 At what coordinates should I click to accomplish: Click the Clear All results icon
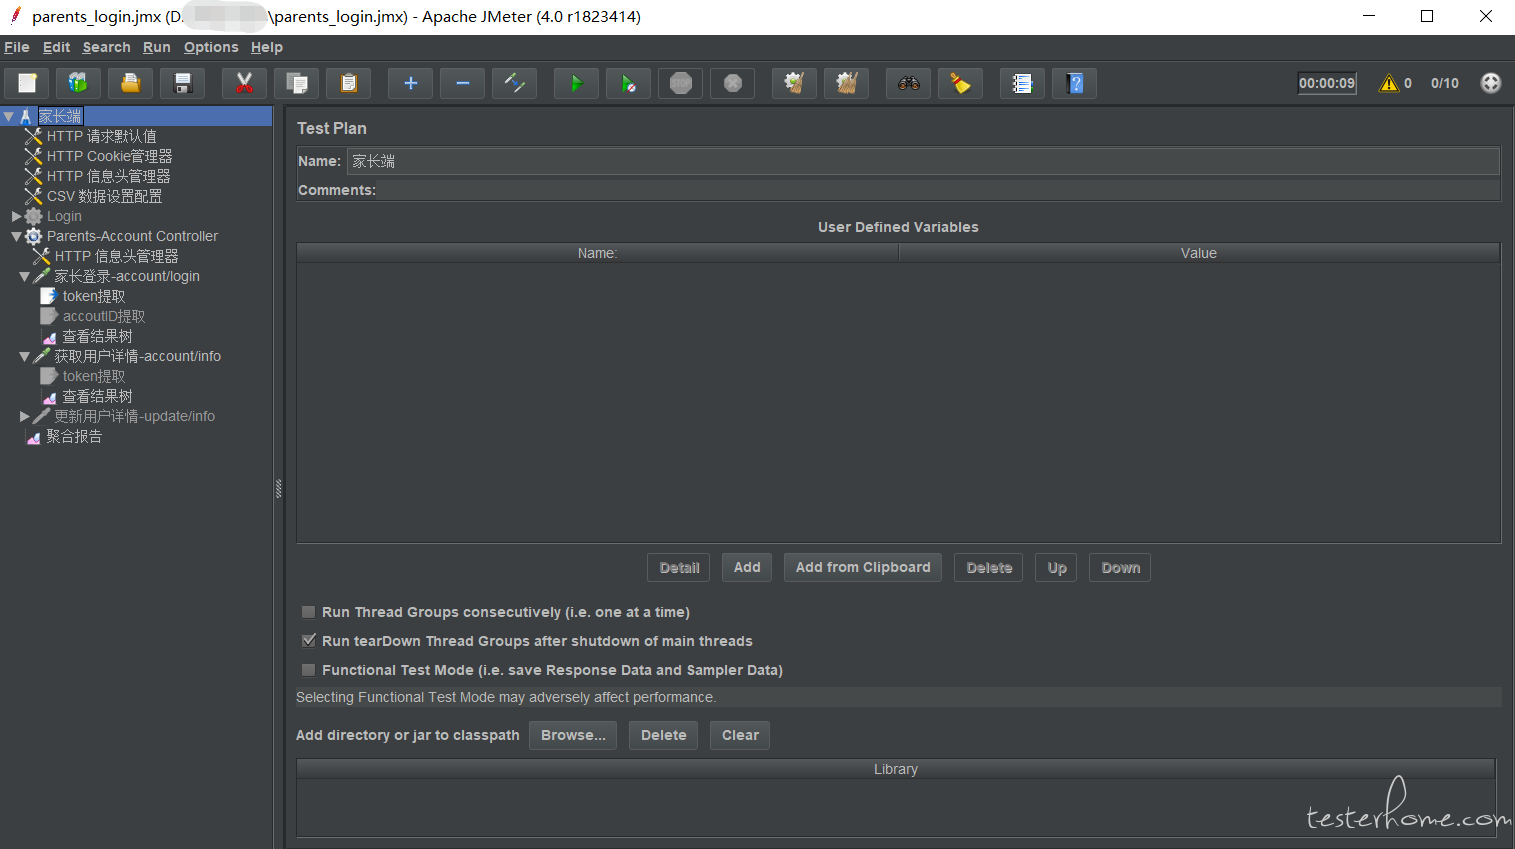point(846,83)
